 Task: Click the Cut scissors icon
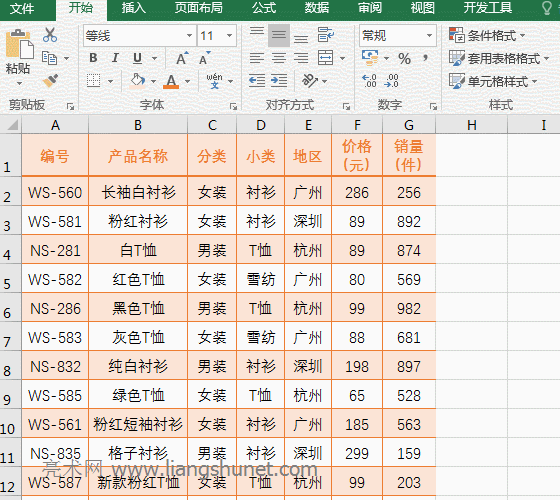pyautogui.click(x=50, y=35)
